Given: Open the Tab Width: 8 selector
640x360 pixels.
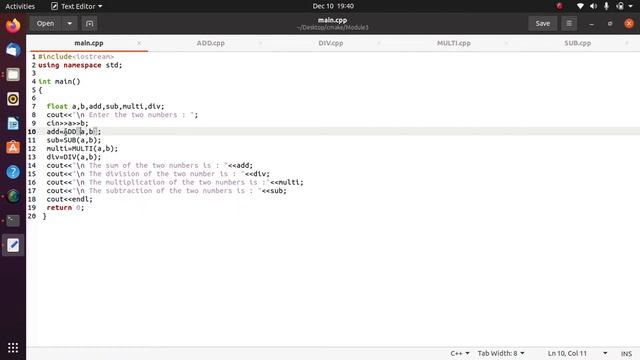Looking at the screenshot, I should pos(501,353).
